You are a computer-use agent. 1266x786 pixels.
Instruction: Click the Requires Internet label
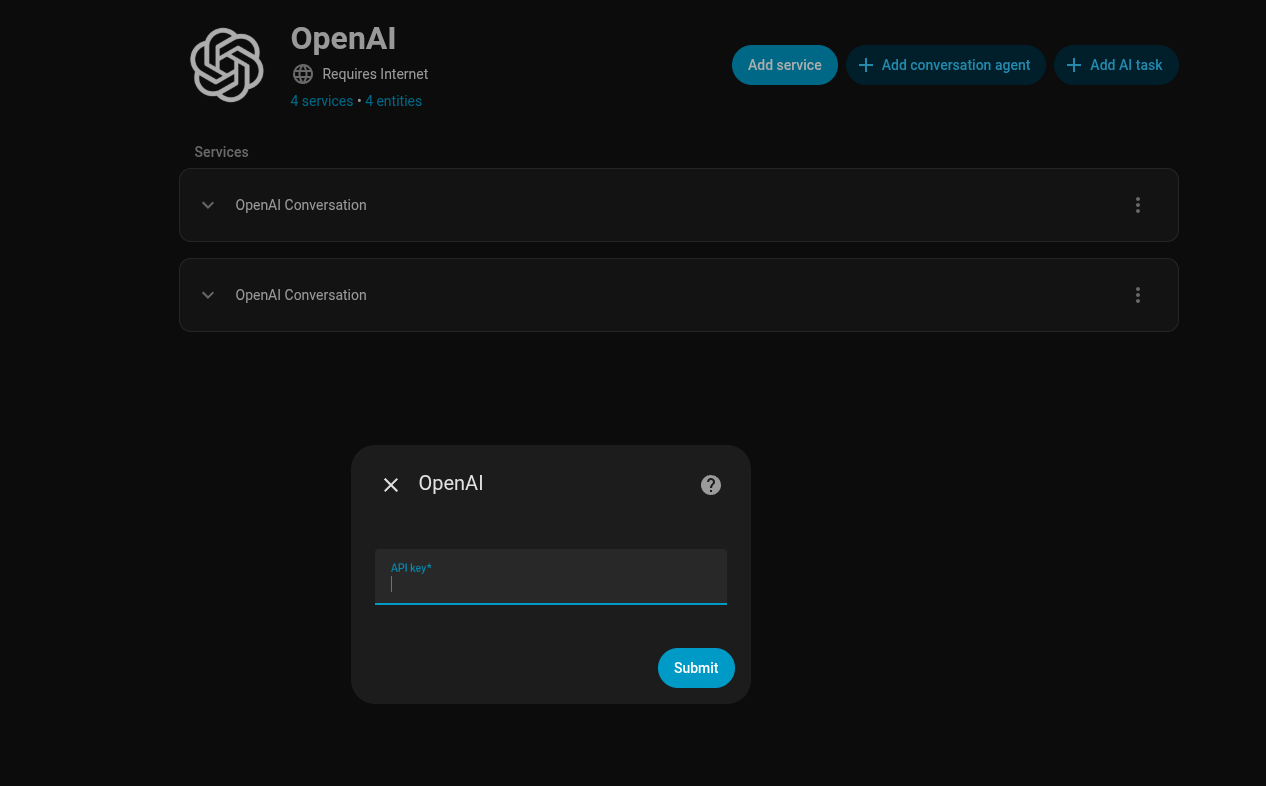pyautogui.click(x=375, y=74)
